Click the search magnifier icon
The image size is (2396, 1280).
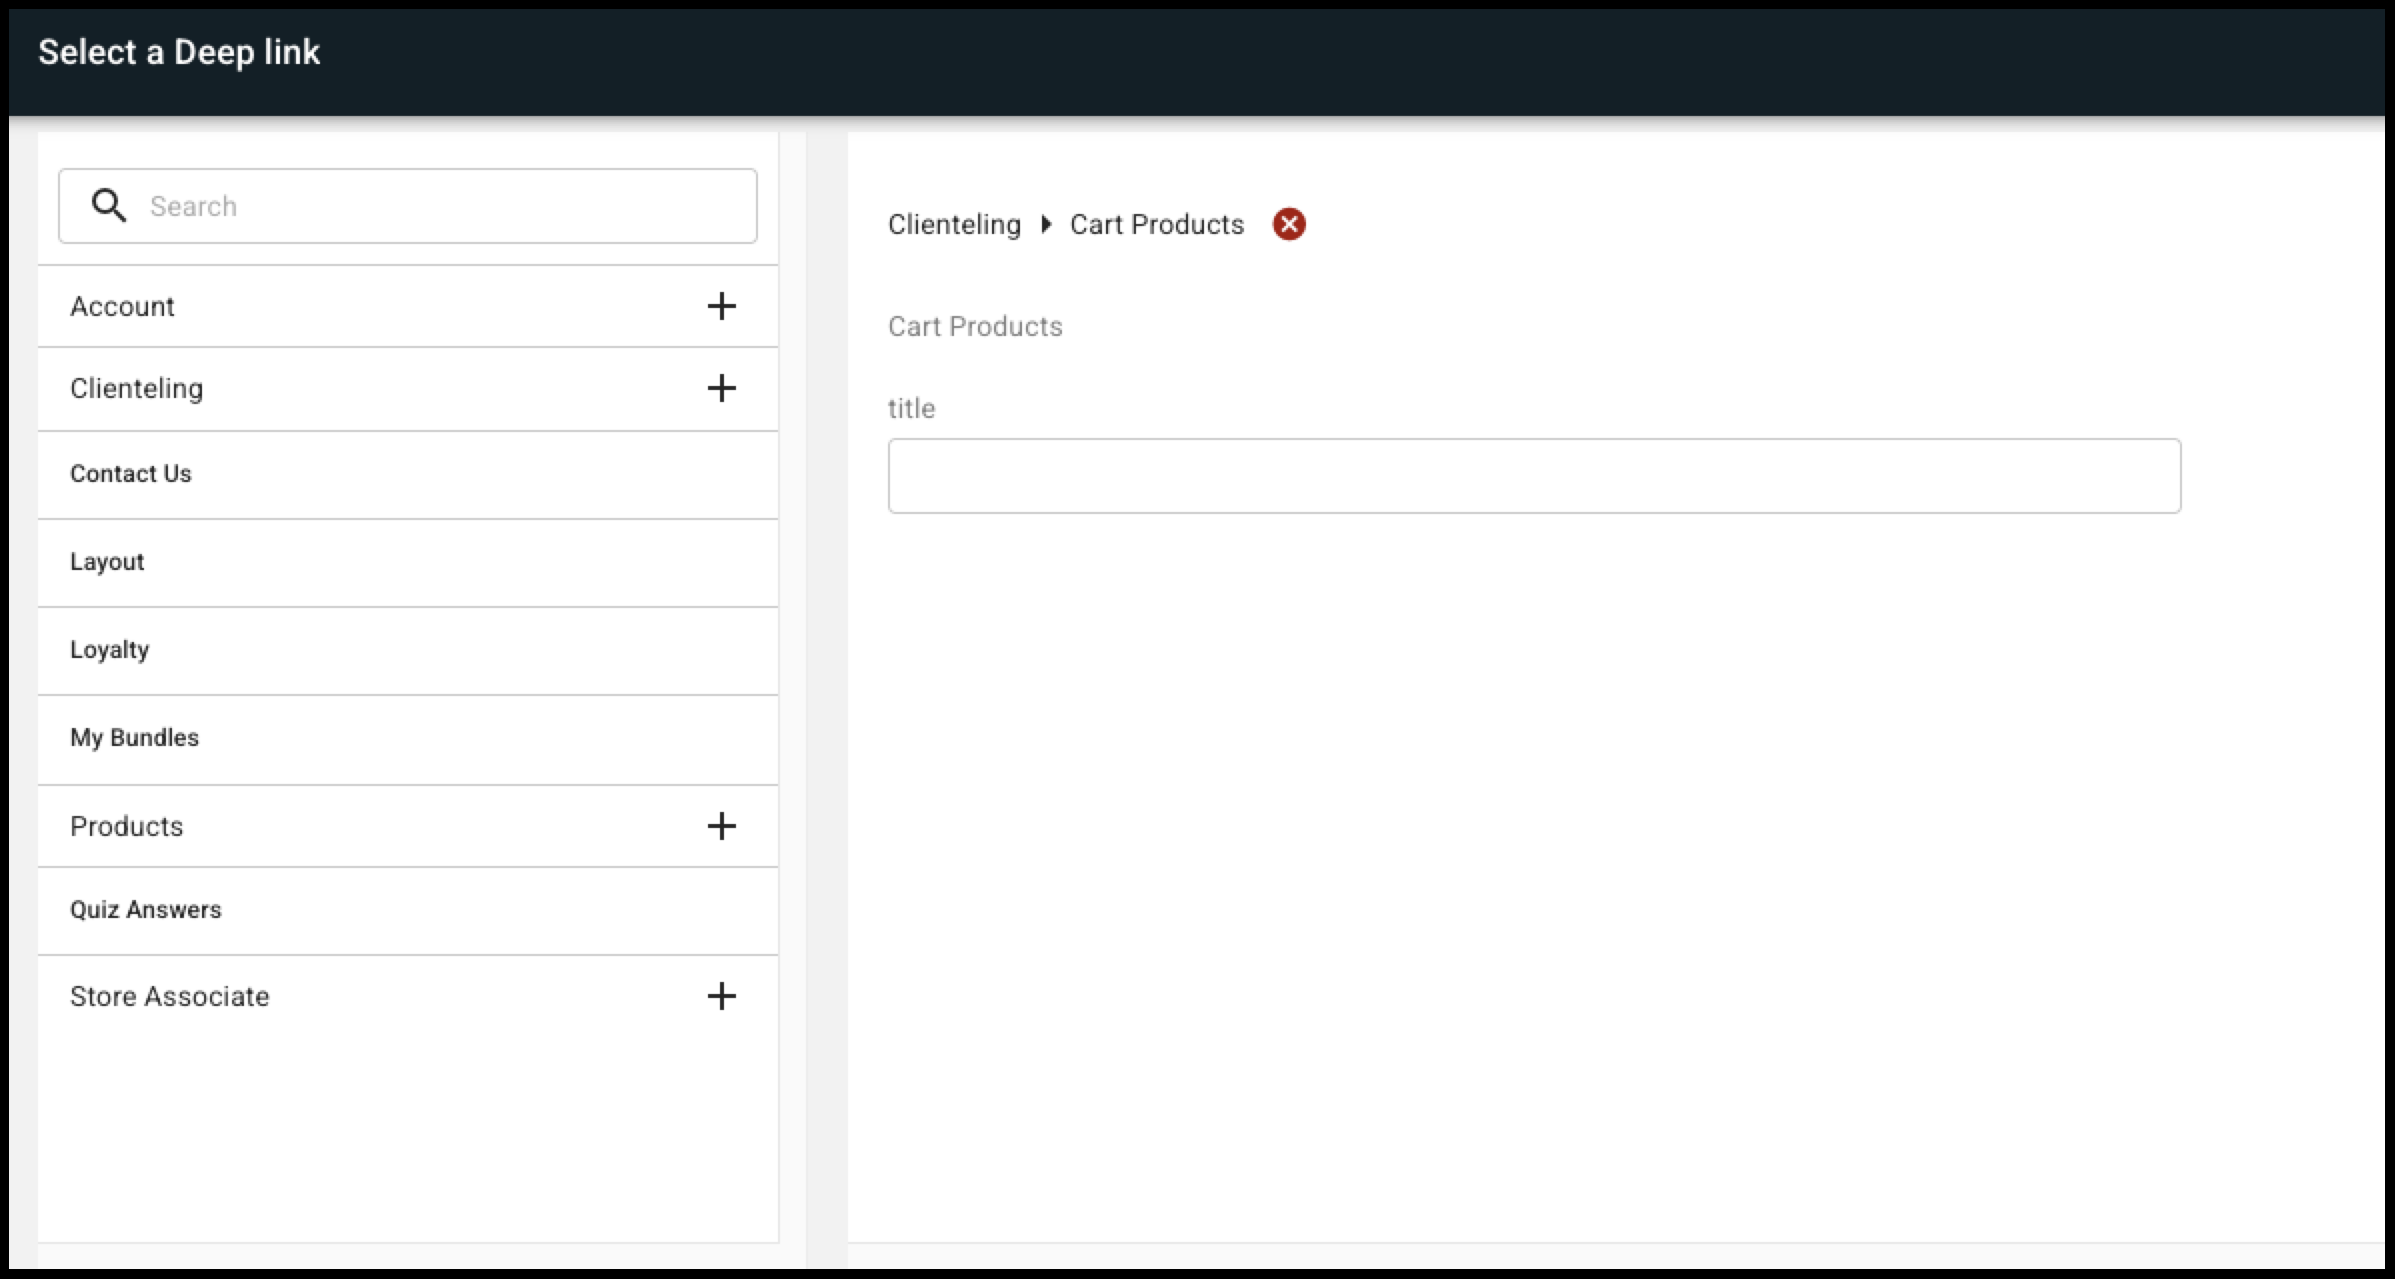point(108,206)
